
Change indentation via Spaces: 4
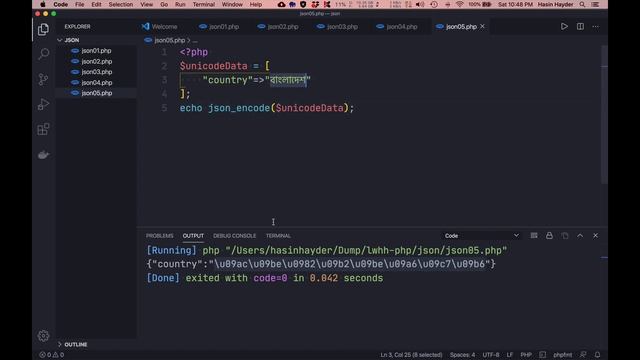coord(462,355)
